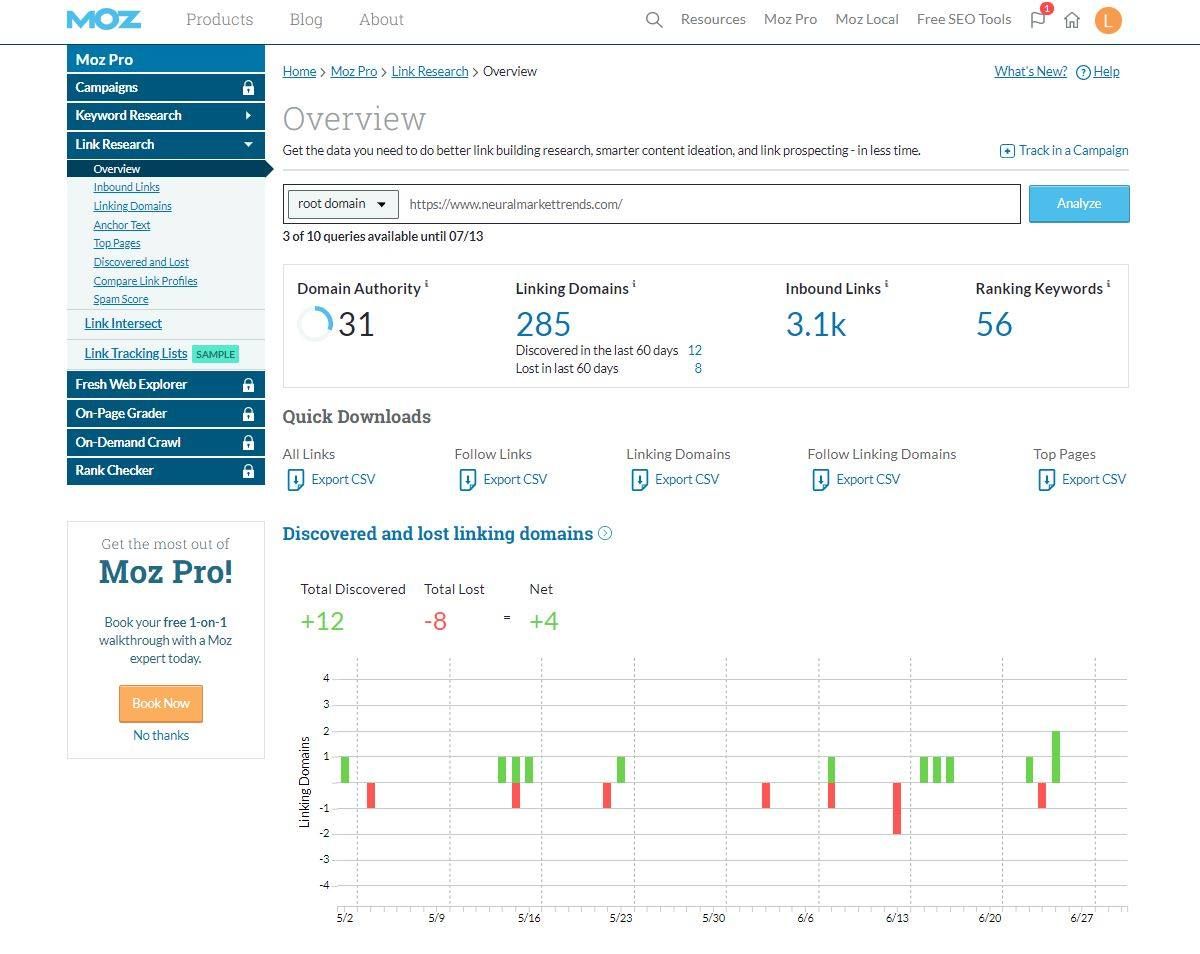Click the Linking Domains download icon

tap(640, 480)
